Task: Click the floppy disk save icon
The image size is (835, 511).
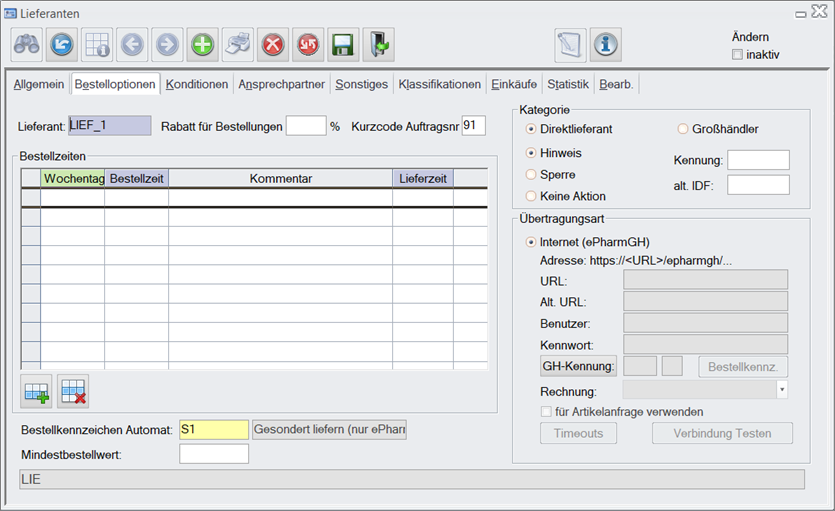Action: (x=343, y=45)
